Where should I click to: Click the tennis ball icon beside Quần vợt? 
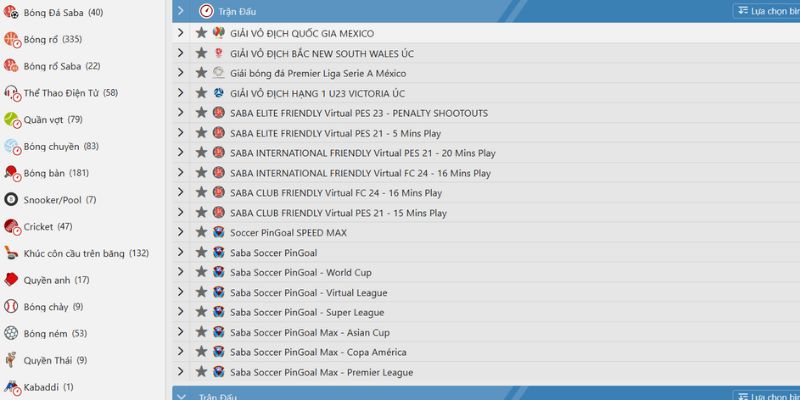pyautogui.click(x=12, y=120)
